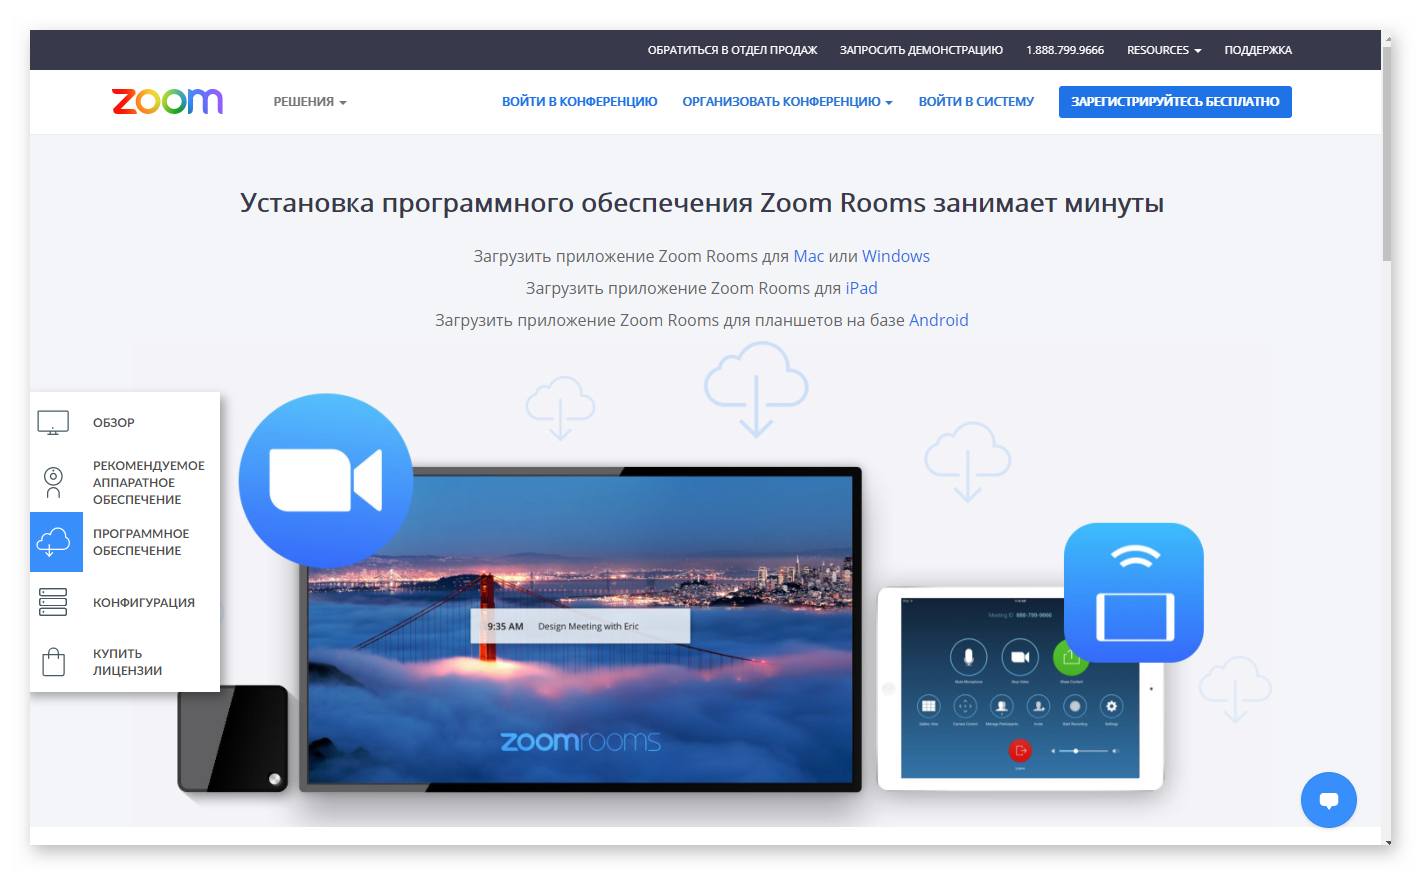
Task: Click the Mac download link
Action: click(x=808, y=256)
